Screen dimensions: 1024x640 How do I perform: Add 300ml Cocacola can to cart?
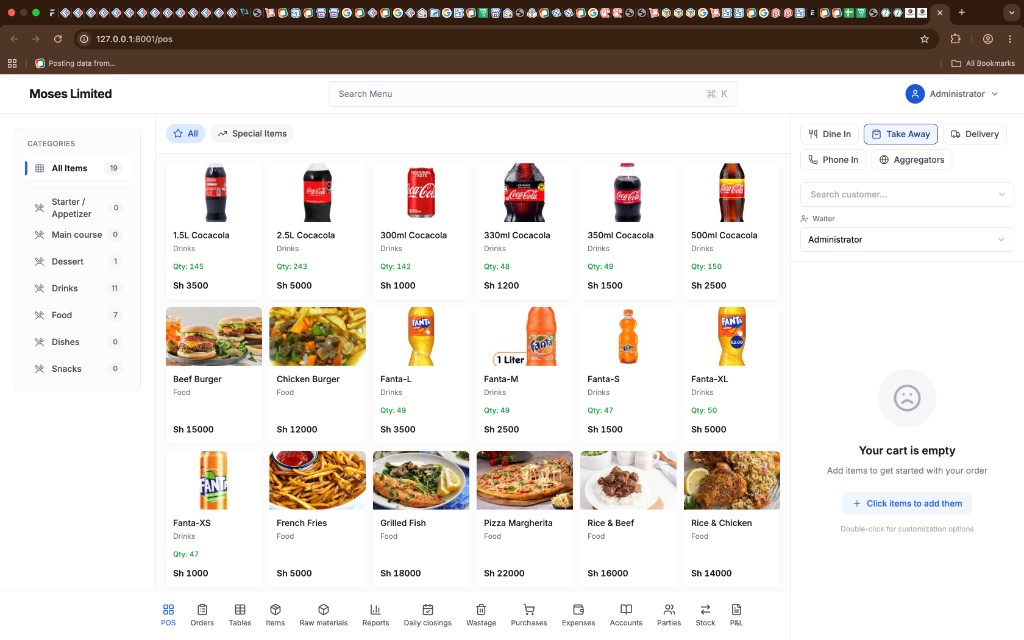click(421, 231)
